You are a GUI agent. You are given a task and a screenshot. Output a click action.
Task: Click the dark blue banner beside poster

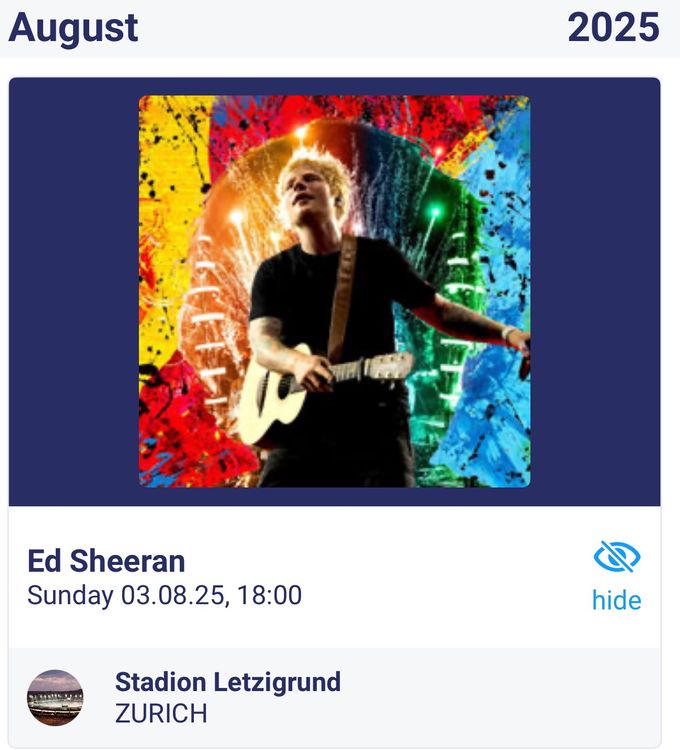point(74,291)
